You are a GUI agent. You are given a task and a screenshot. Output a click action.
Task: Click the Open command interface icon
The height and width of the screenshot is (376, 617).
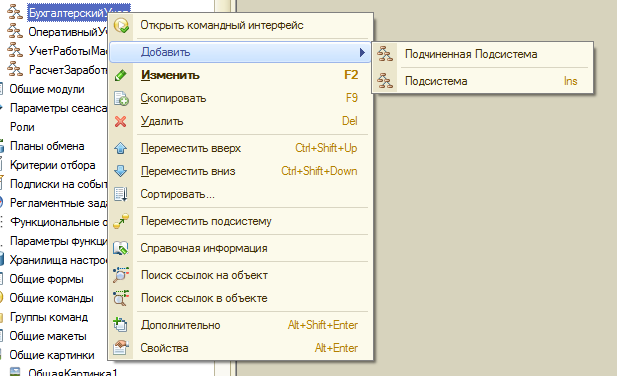(121, 26)
